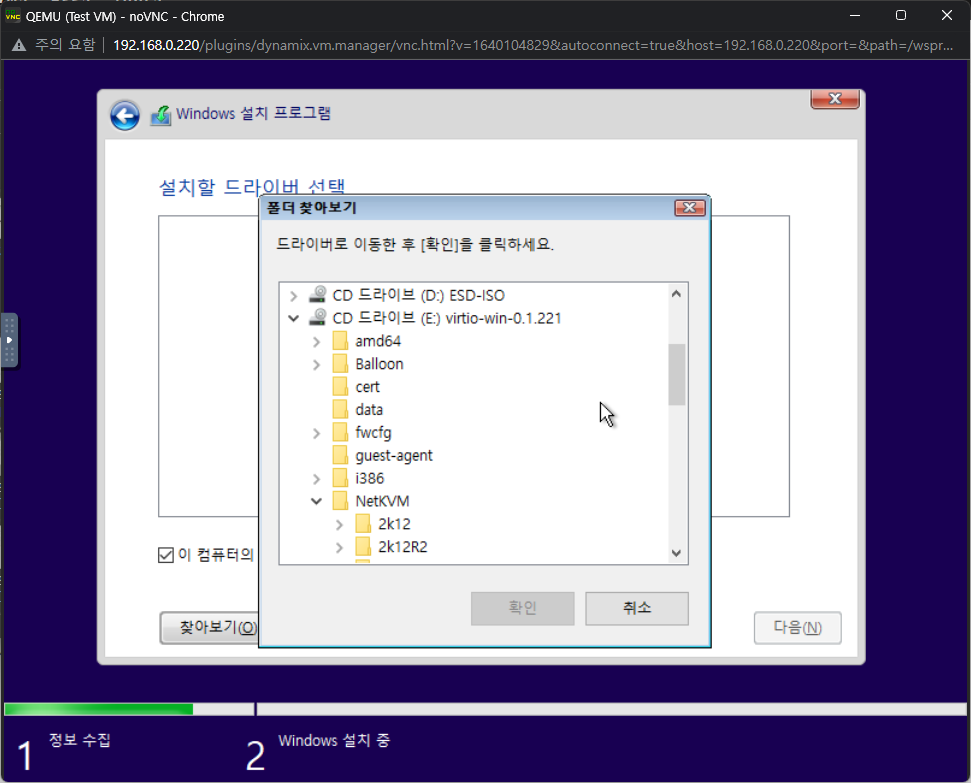Image resolution: width=971 pixels, height=783 pixels.
Task: Select the 'amd64' folder name
Action: (x=378, y=341)
